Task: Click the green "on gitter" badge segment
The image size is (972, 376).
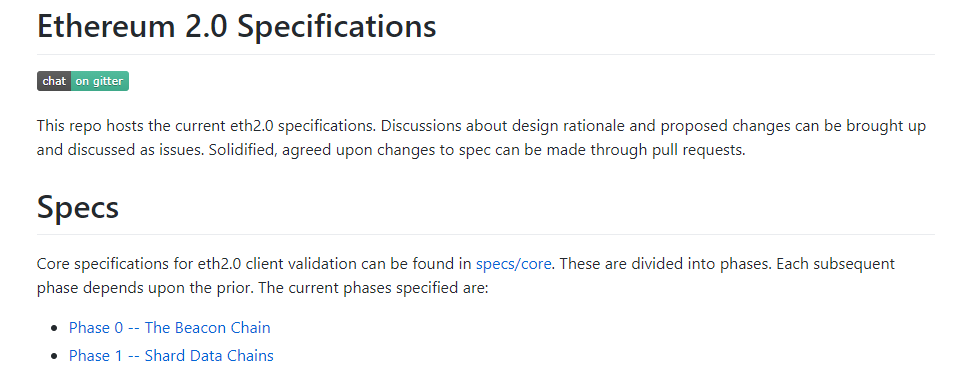Action: (100, 81)
